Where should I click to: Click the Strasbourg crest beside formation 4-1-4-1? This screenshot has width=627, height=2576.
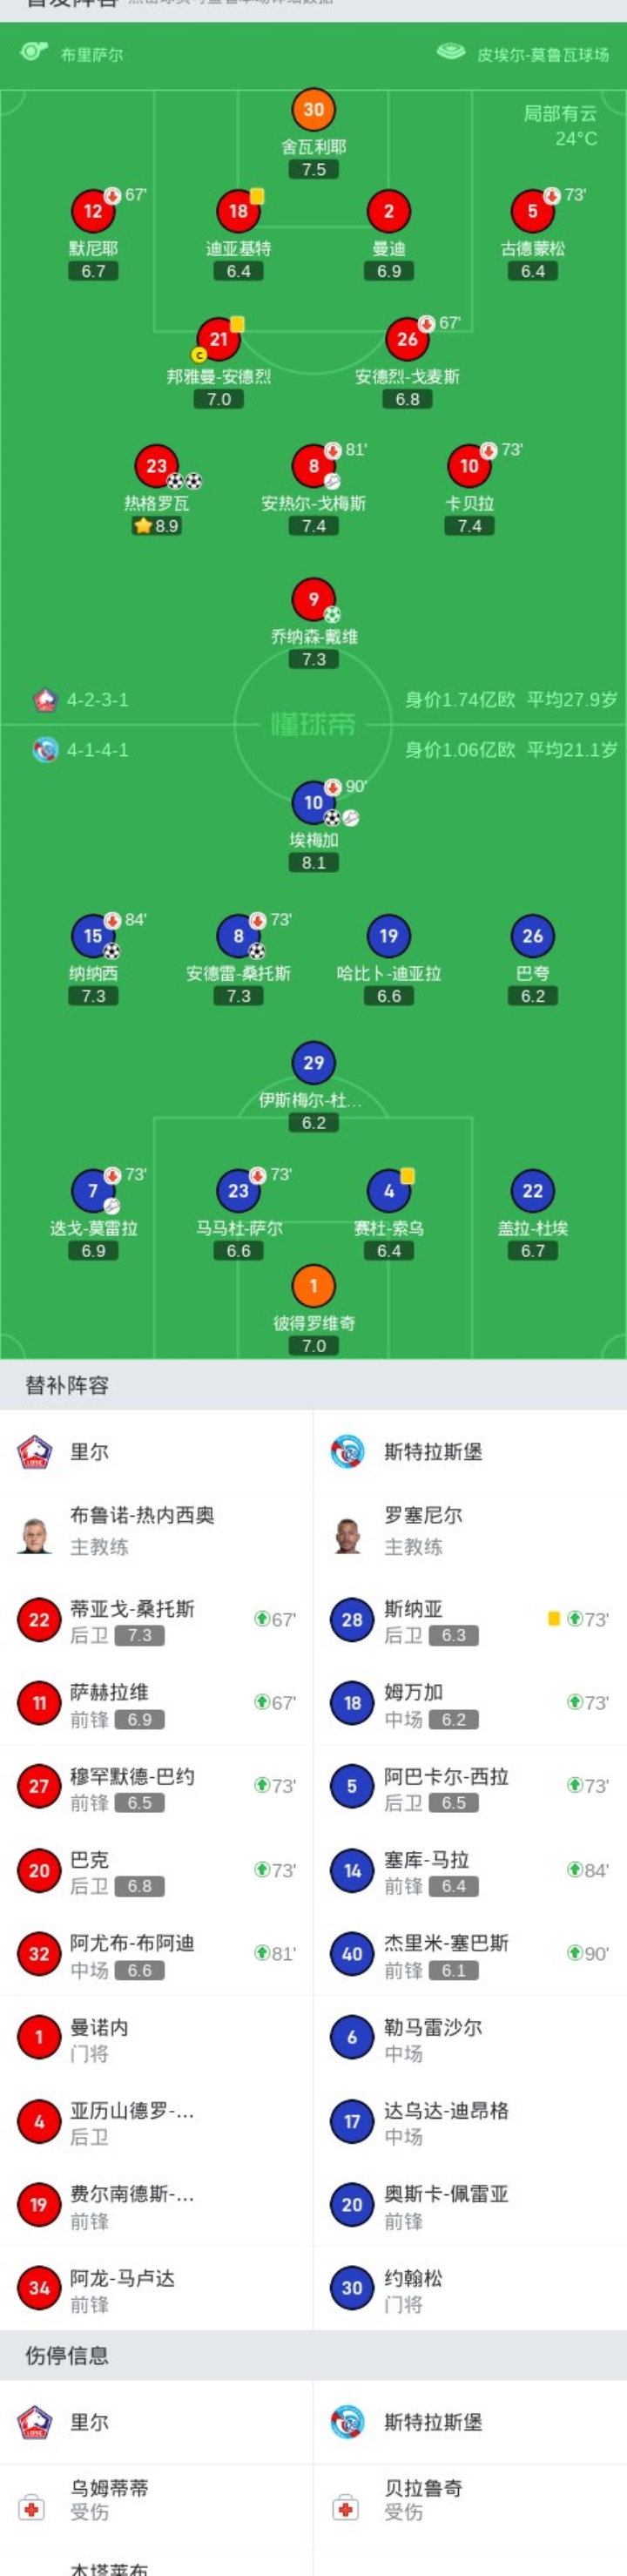point(44,745)
